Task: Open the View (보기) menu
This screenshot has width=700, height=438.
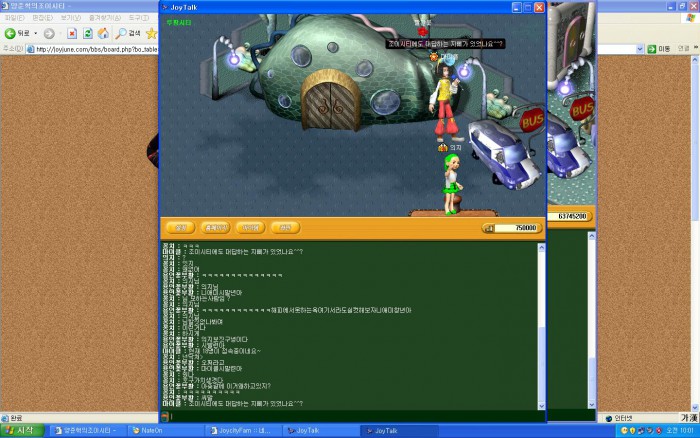Action: (x=70, y=18)
